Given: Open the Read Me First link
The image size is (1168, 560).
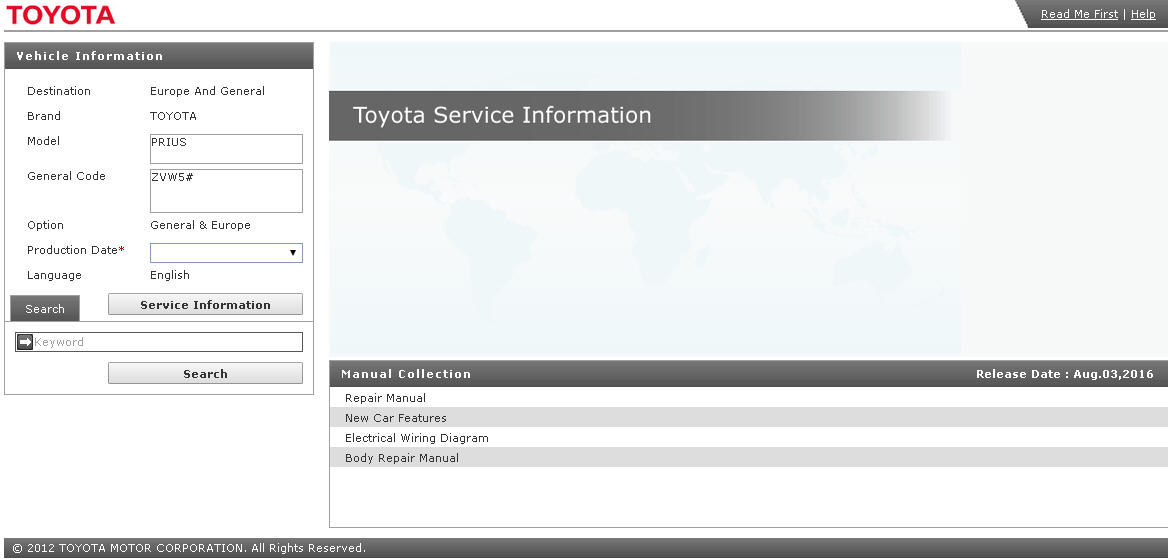Looking at the screenshot, I should tap(1079, 14).
